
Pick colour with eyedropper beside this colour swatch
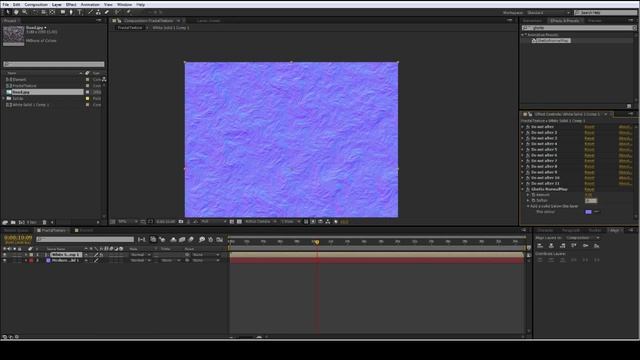point(596,212)
